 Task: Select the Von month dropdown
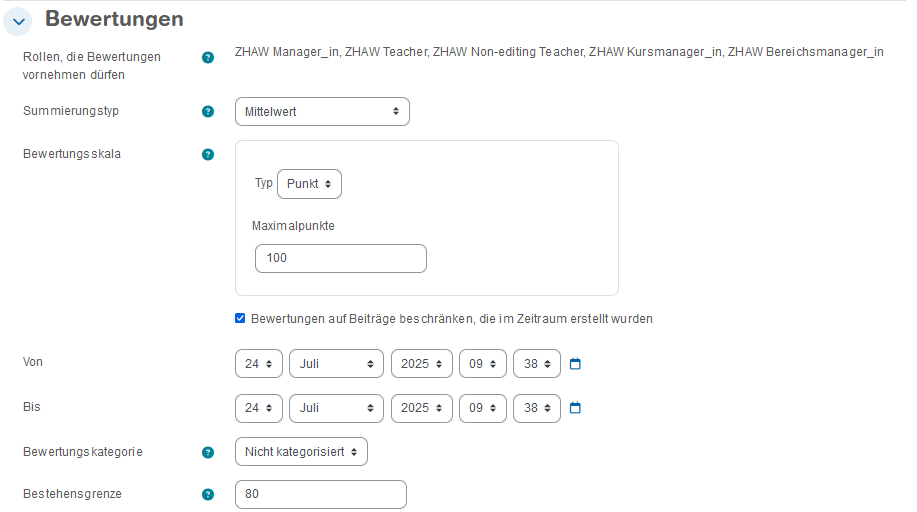336,364
